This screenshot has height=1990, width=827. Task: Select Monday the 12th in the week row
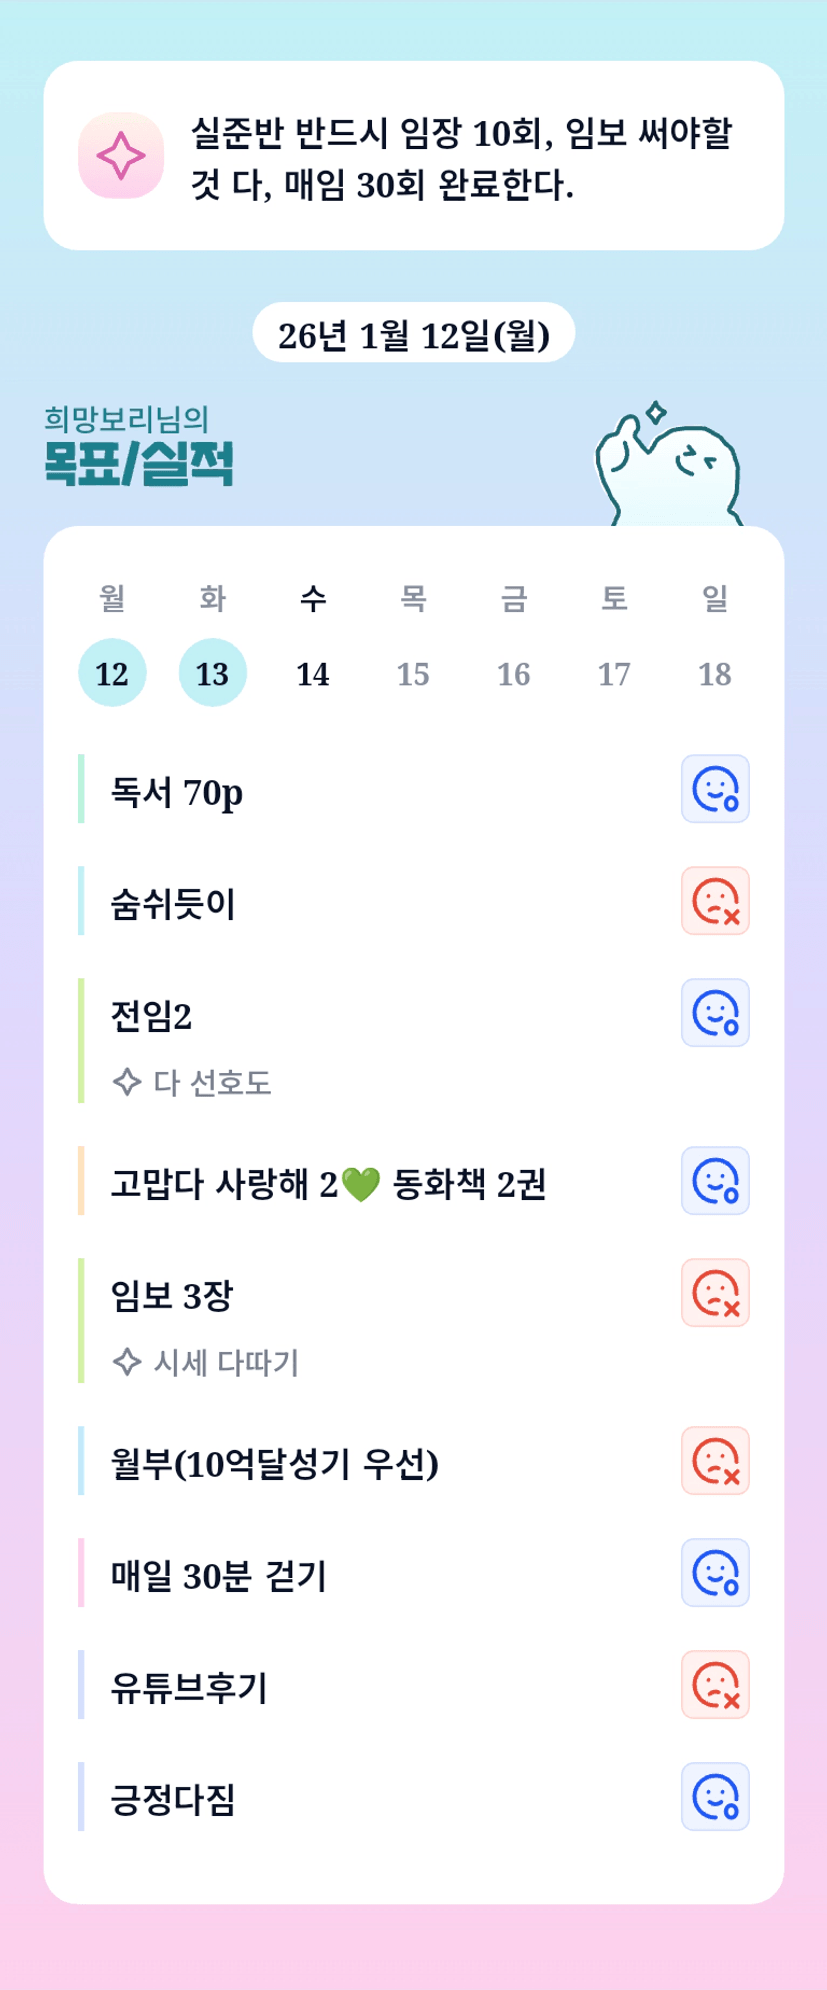(112, 673)
